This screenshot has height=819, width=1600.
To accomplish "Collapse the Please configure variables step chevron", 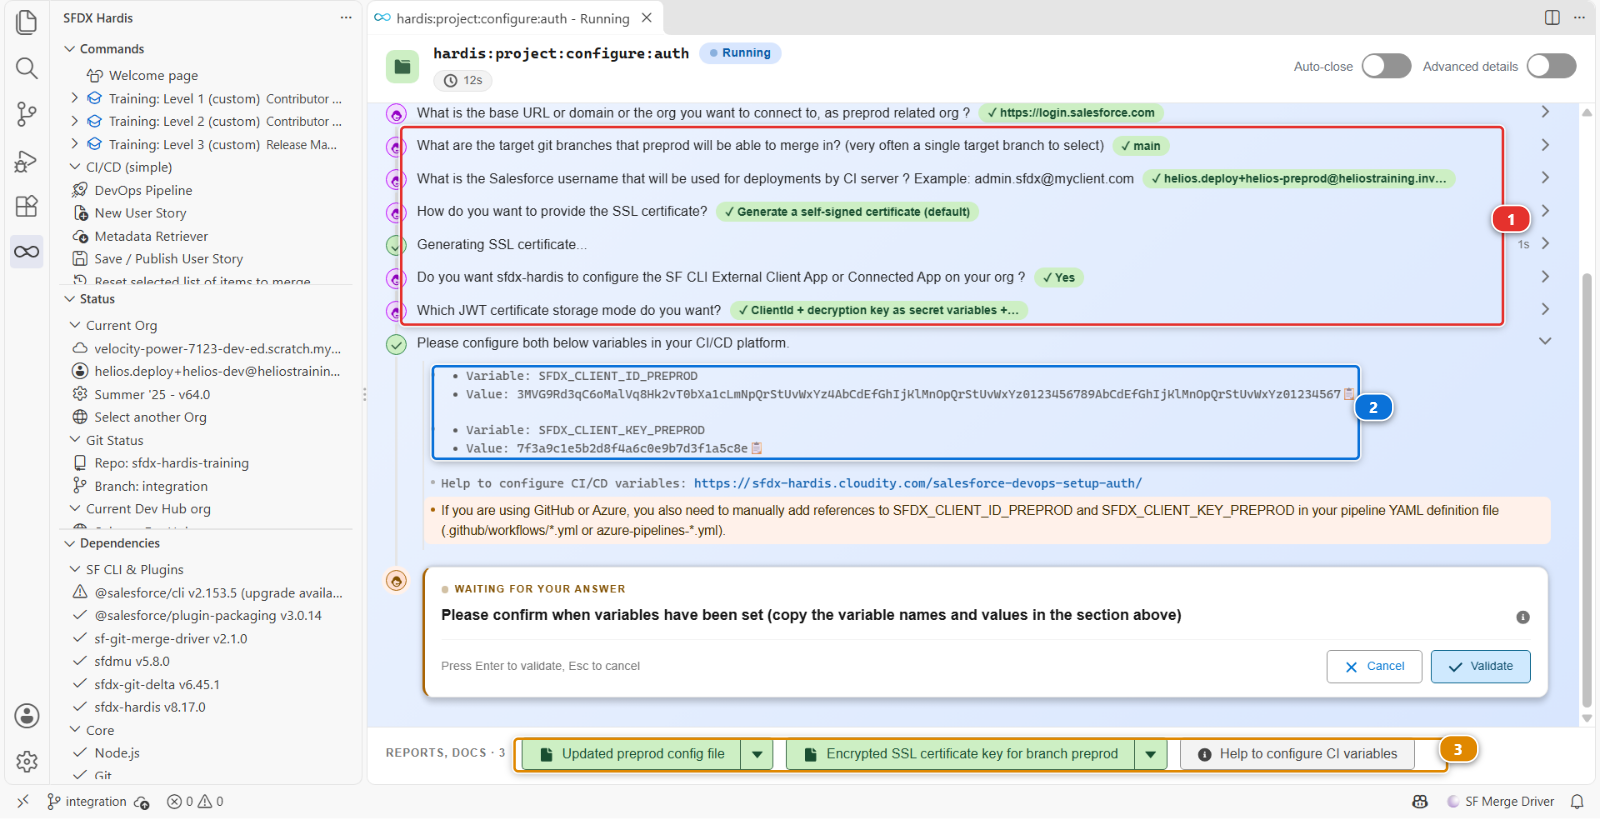I will tap(1545, 342).
